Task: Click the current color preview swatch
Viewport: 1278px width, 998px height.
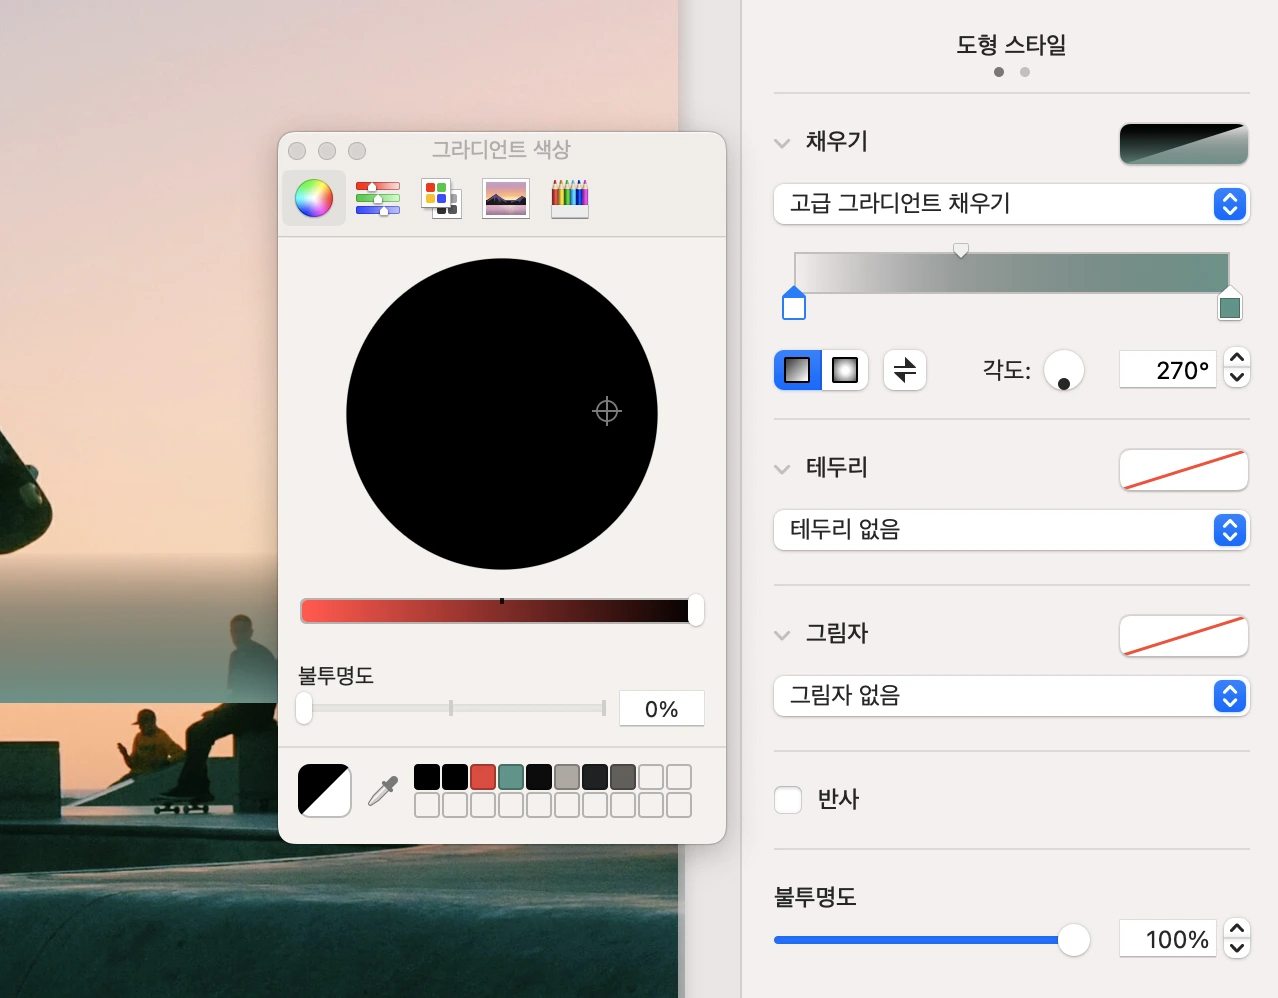Action: pyautogui.click(x=325, y=791)
